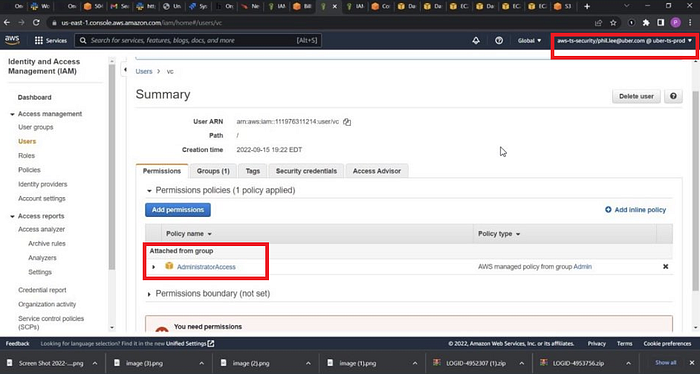700x374 pixels.
Task: Open the Global region dropdown
Action: (529, 41)
